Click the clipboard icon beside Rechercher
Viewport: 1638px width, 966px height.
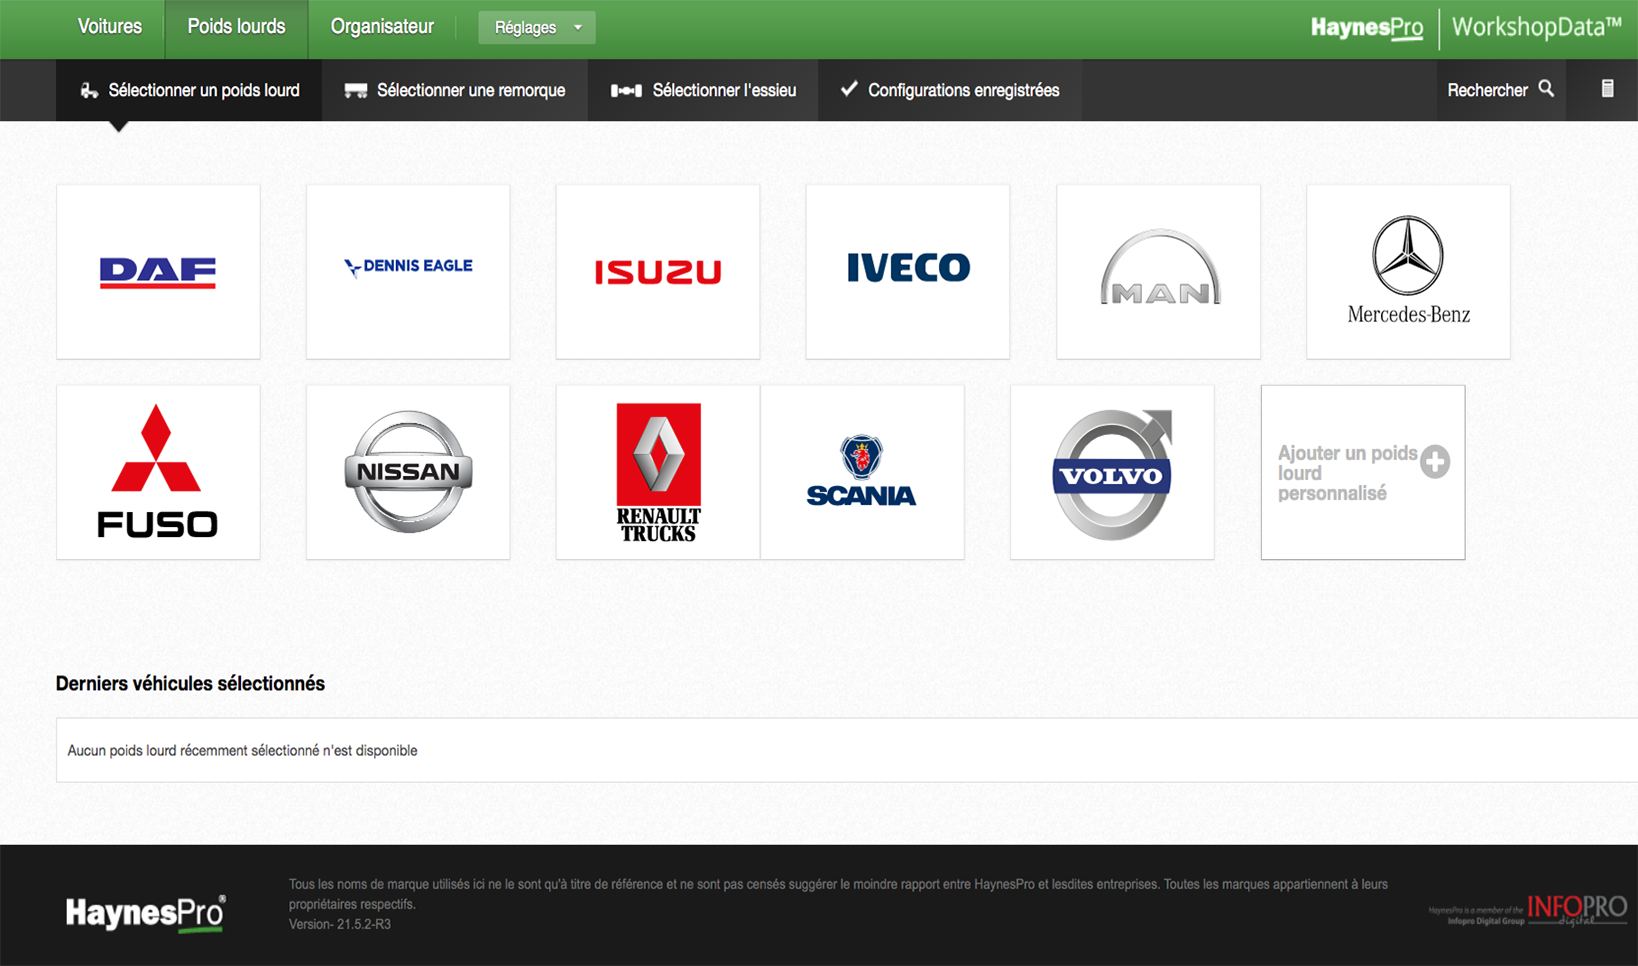[1607, 89]
